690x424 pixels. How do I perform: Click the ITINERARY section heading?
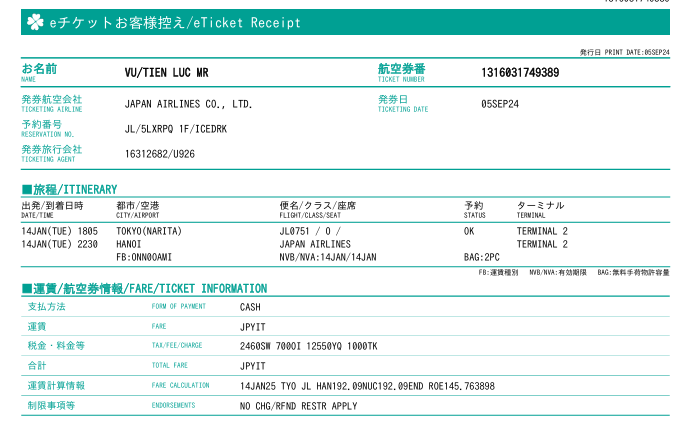point(70,189)
